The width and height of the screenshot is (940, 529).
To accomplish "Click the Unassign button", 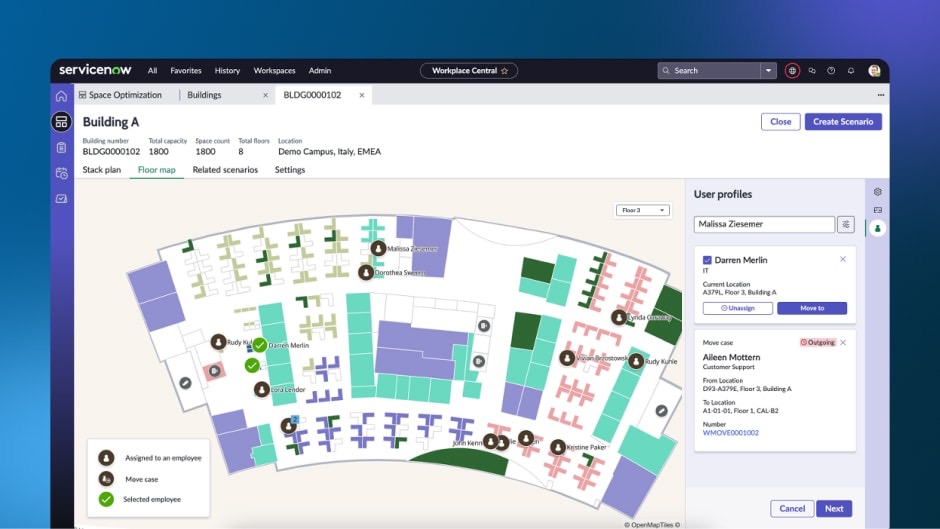I will point(737,308).
